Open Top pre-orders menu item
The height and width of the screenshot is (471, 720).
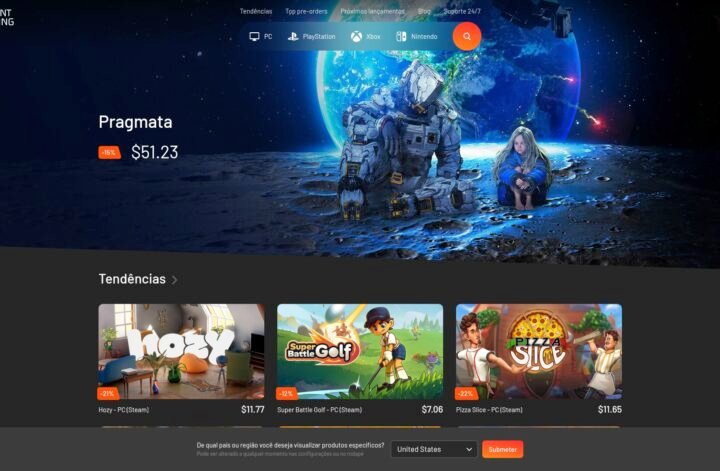[x=306, y=11]
